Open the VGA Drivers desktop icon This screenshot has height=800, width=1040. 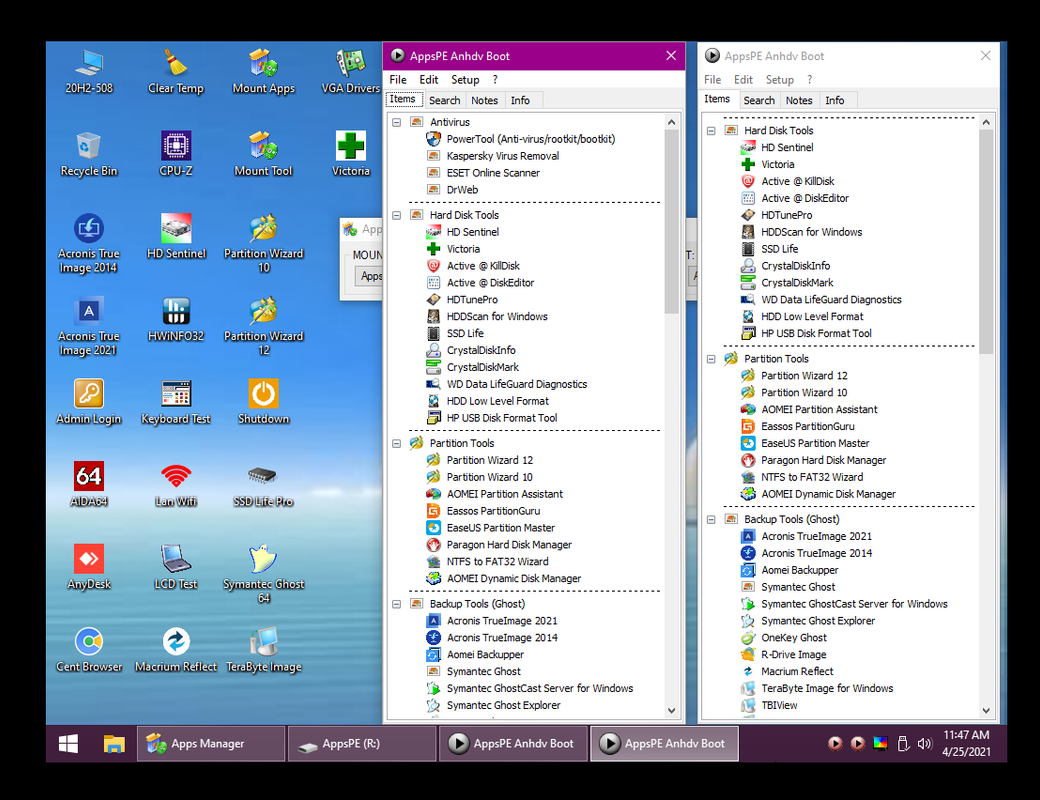coord(350,72)
